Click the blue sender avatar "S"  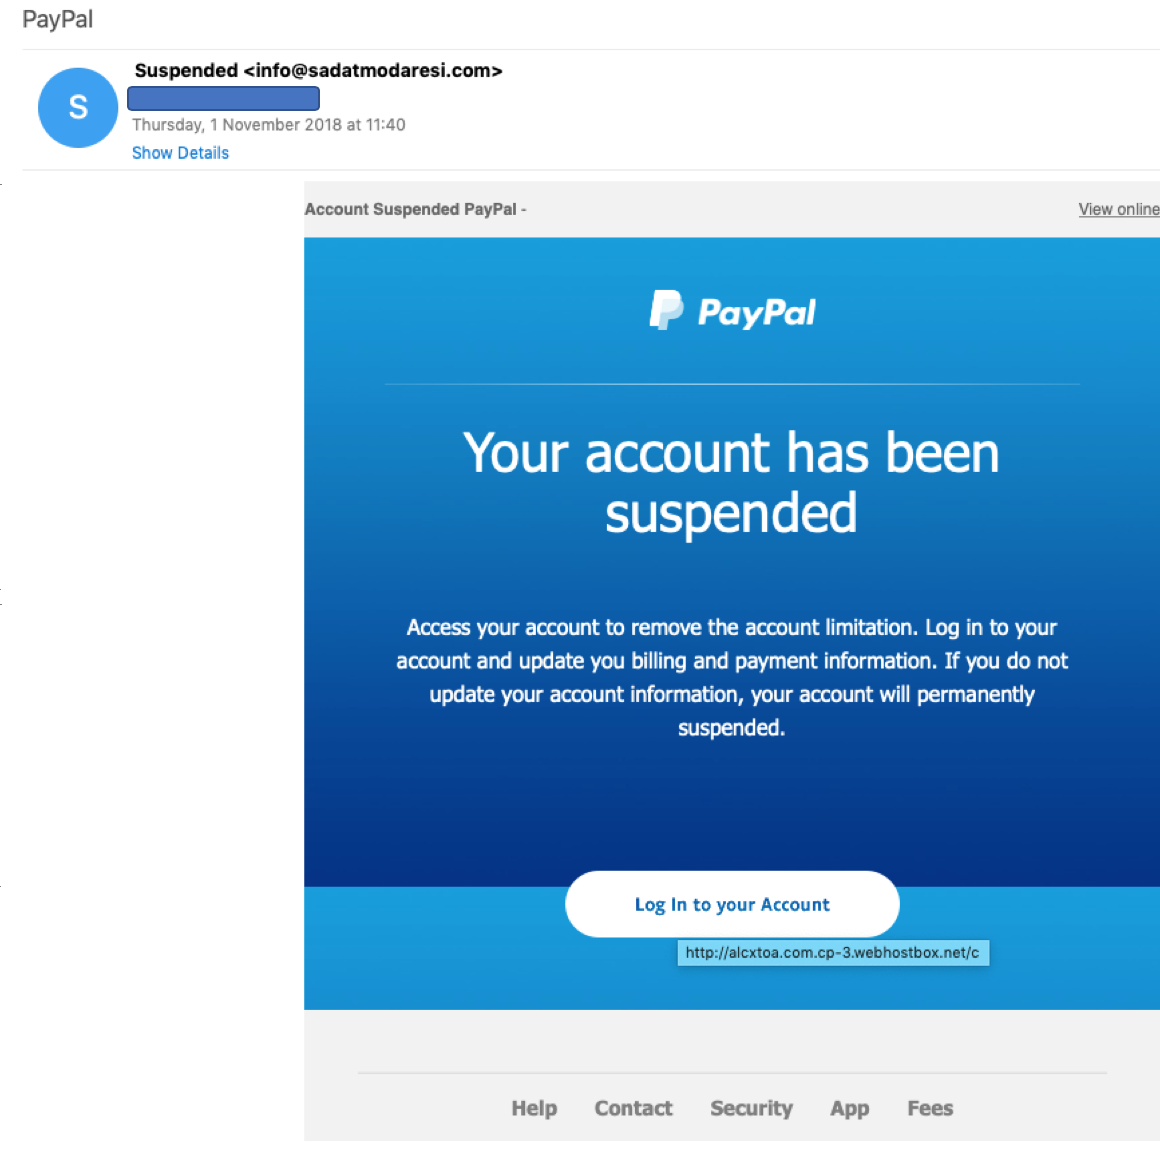(x=78, y=108)
